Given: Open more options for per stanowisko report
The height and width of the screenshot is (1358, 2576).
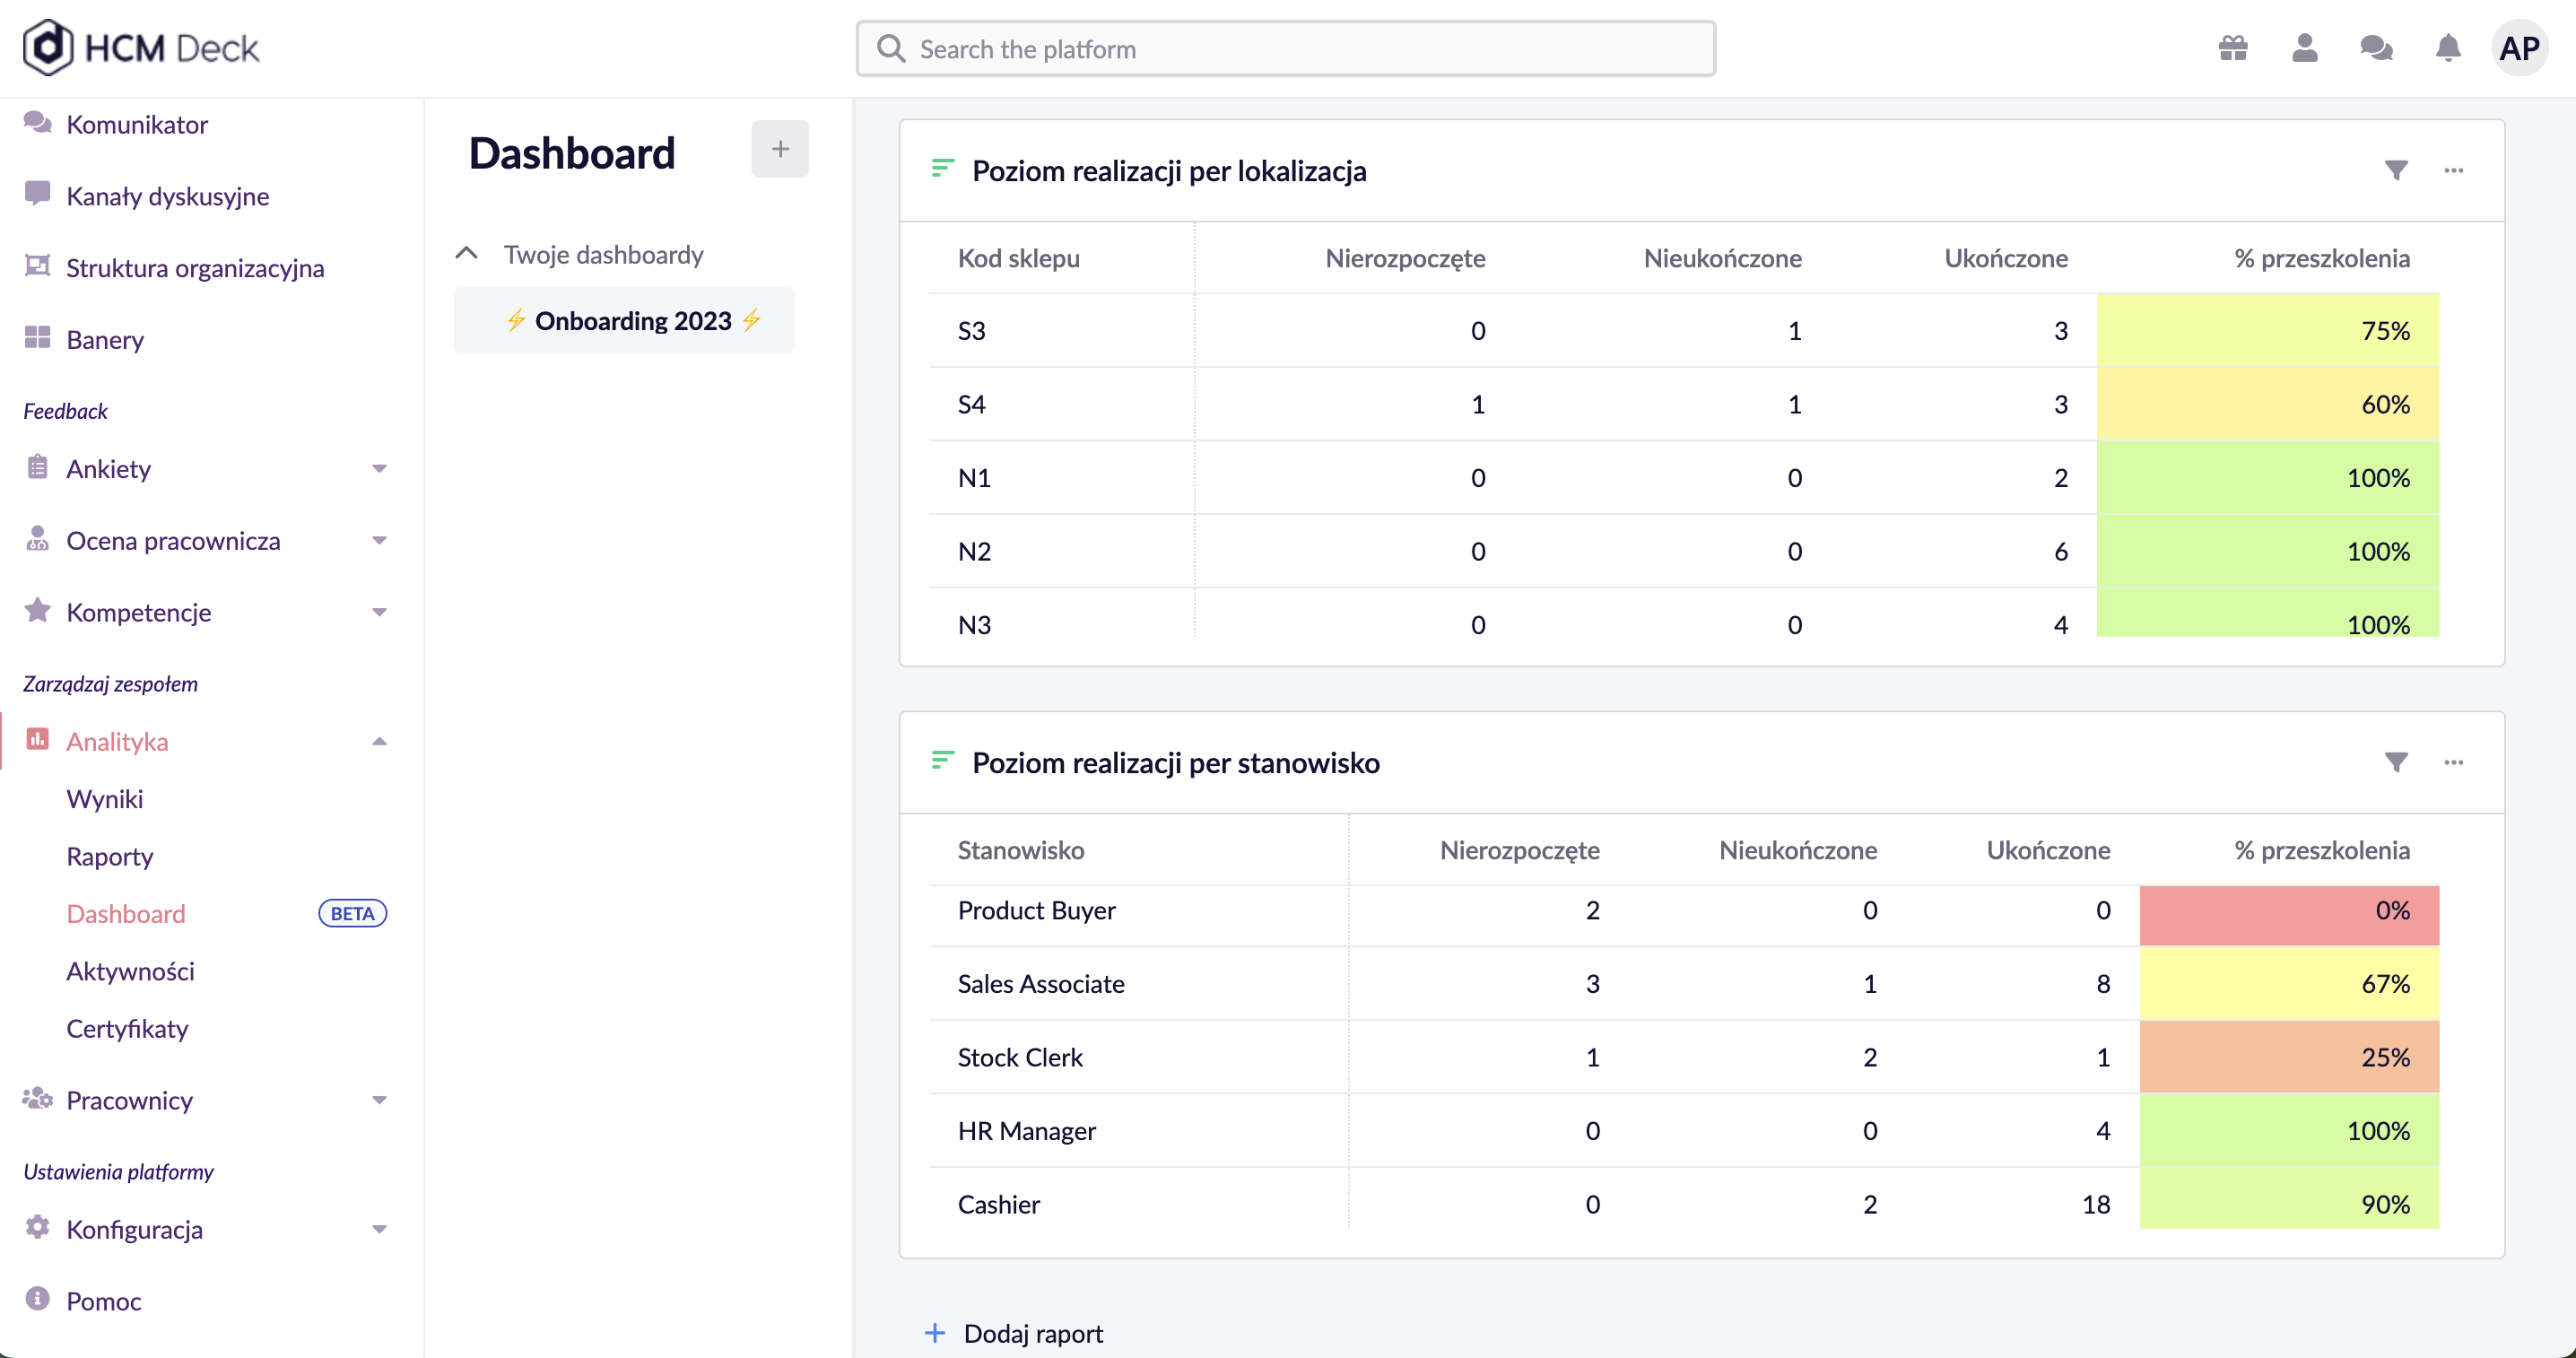Looking at the screenshot, I should tap(2454, 762).
